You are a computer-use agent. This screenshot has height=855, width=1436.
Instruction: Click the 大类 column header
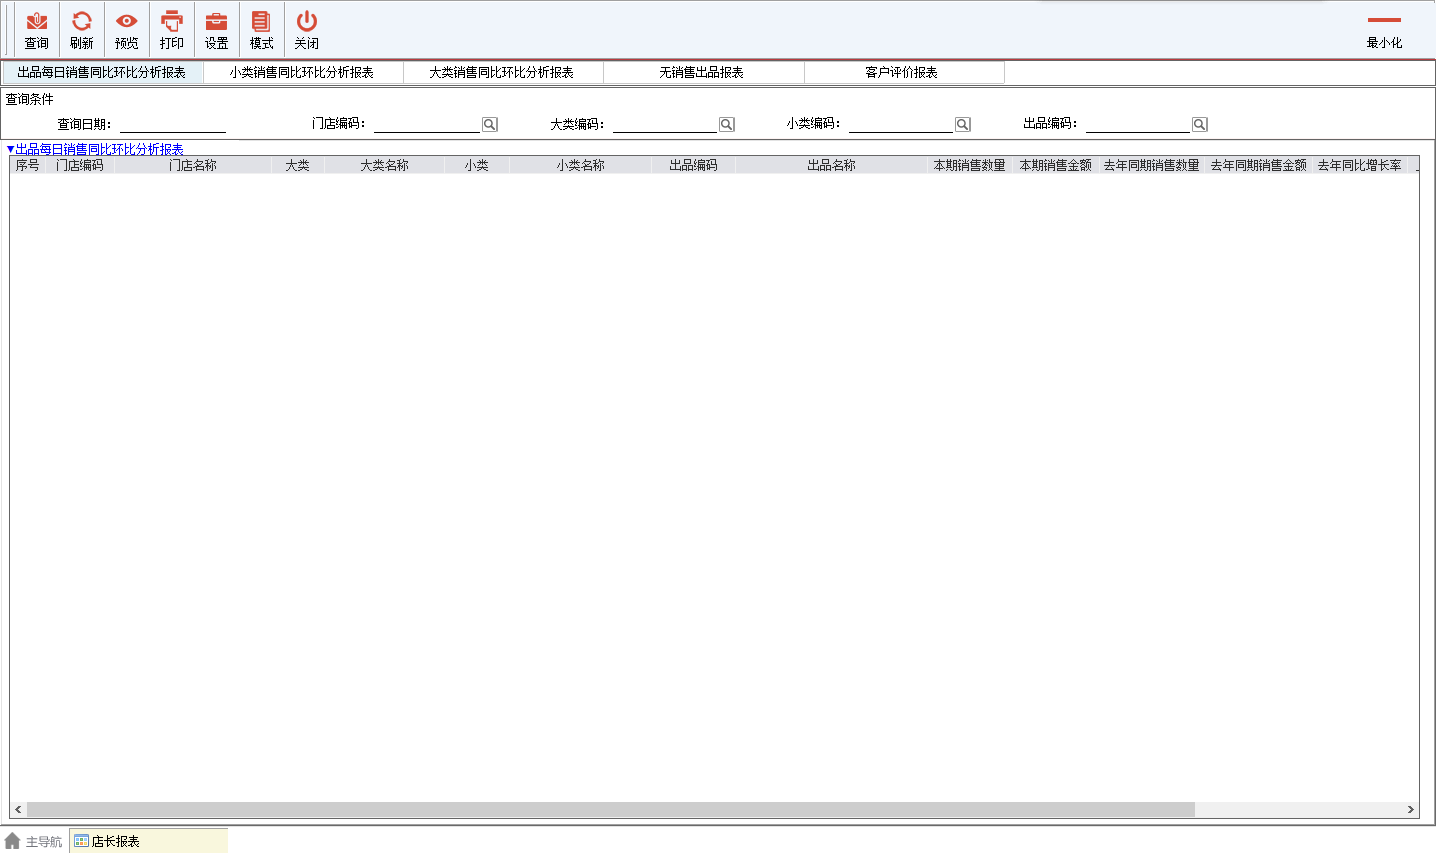(x=298, y=165)
